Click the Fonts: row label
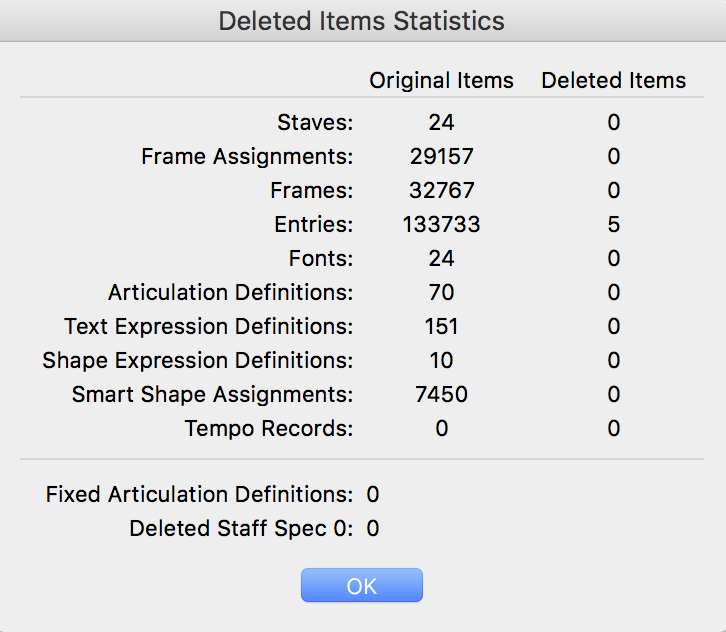 click(x=321, y=258)
